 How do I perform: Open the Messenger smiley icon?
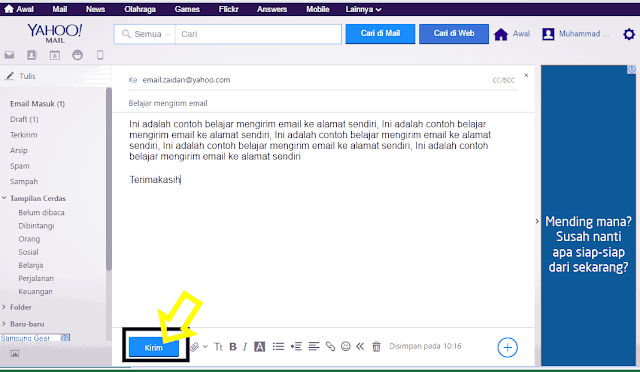78,55
